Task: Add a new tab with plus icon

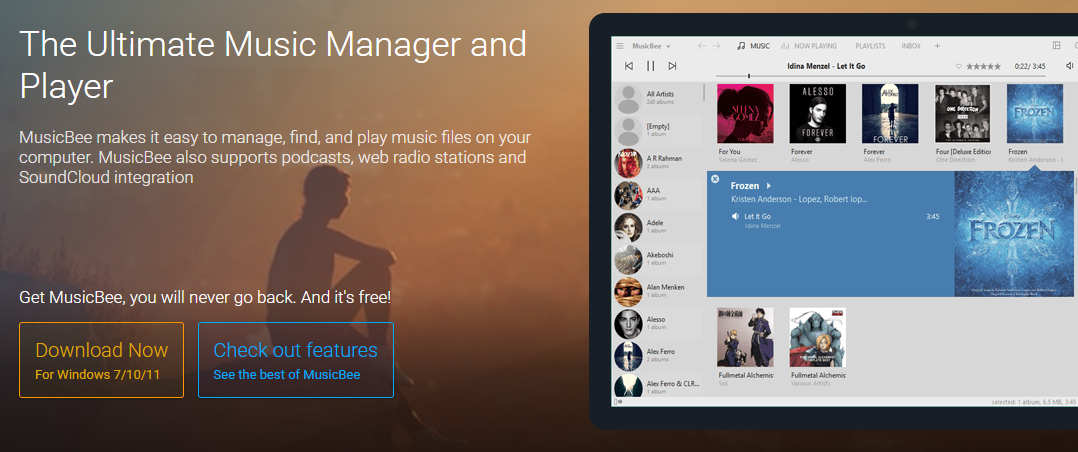Action: click(937, 46)
